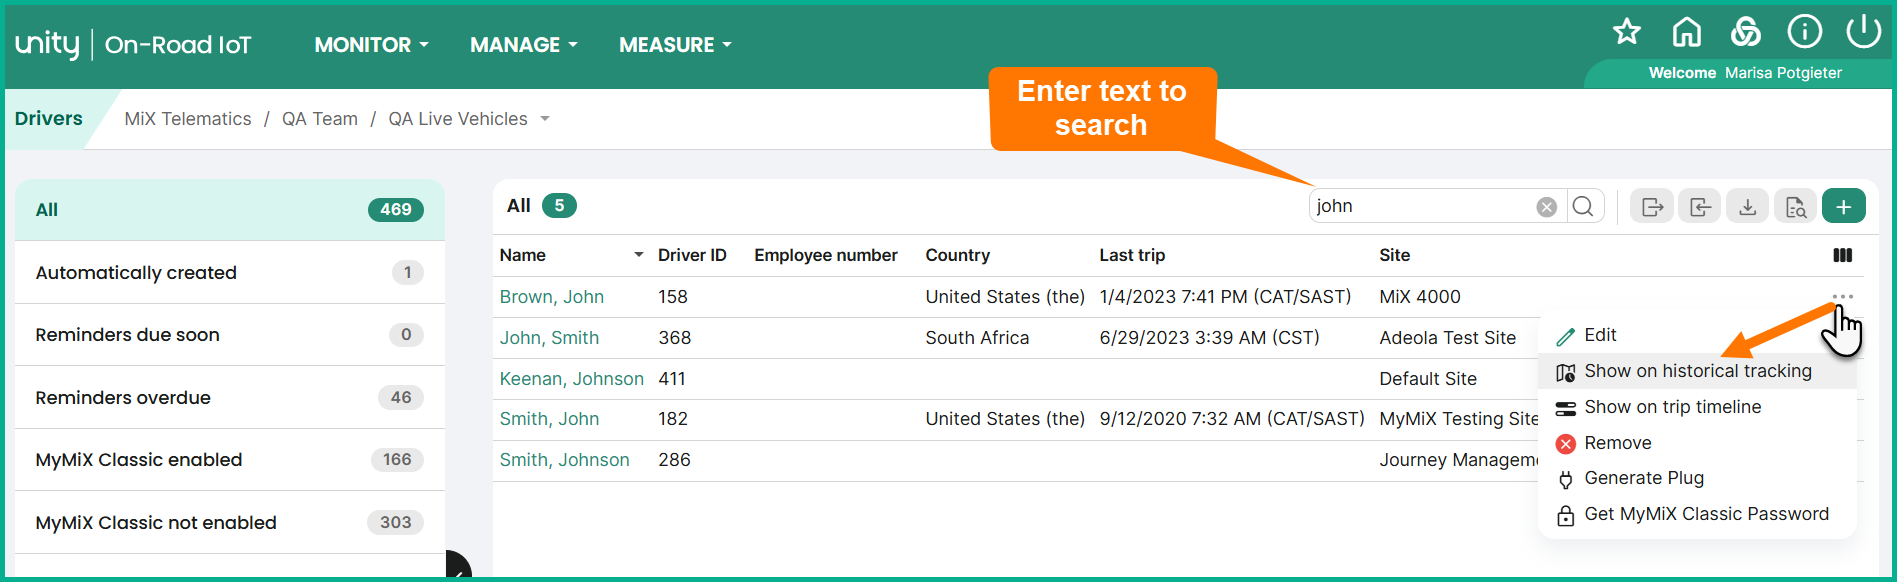Open the column chooser icon

point(1842,256)
